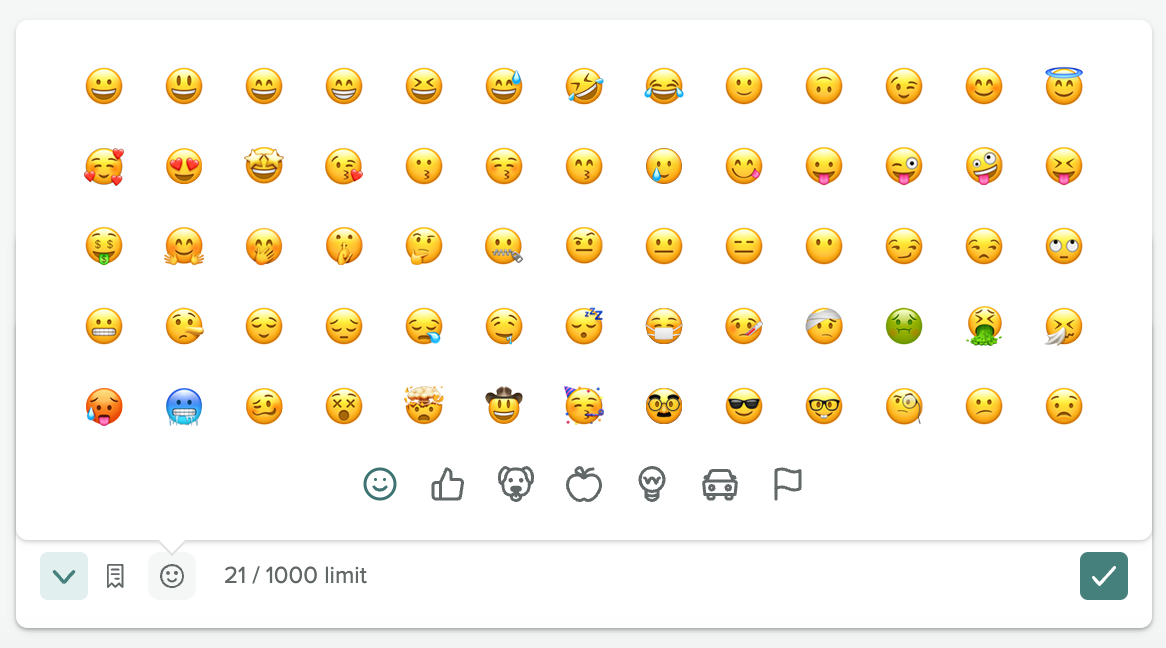Image resolution: width=1166 pixels, height=648 pixels.
Task: Insert the thinking face emoji
Action: (x=424, y=246)
